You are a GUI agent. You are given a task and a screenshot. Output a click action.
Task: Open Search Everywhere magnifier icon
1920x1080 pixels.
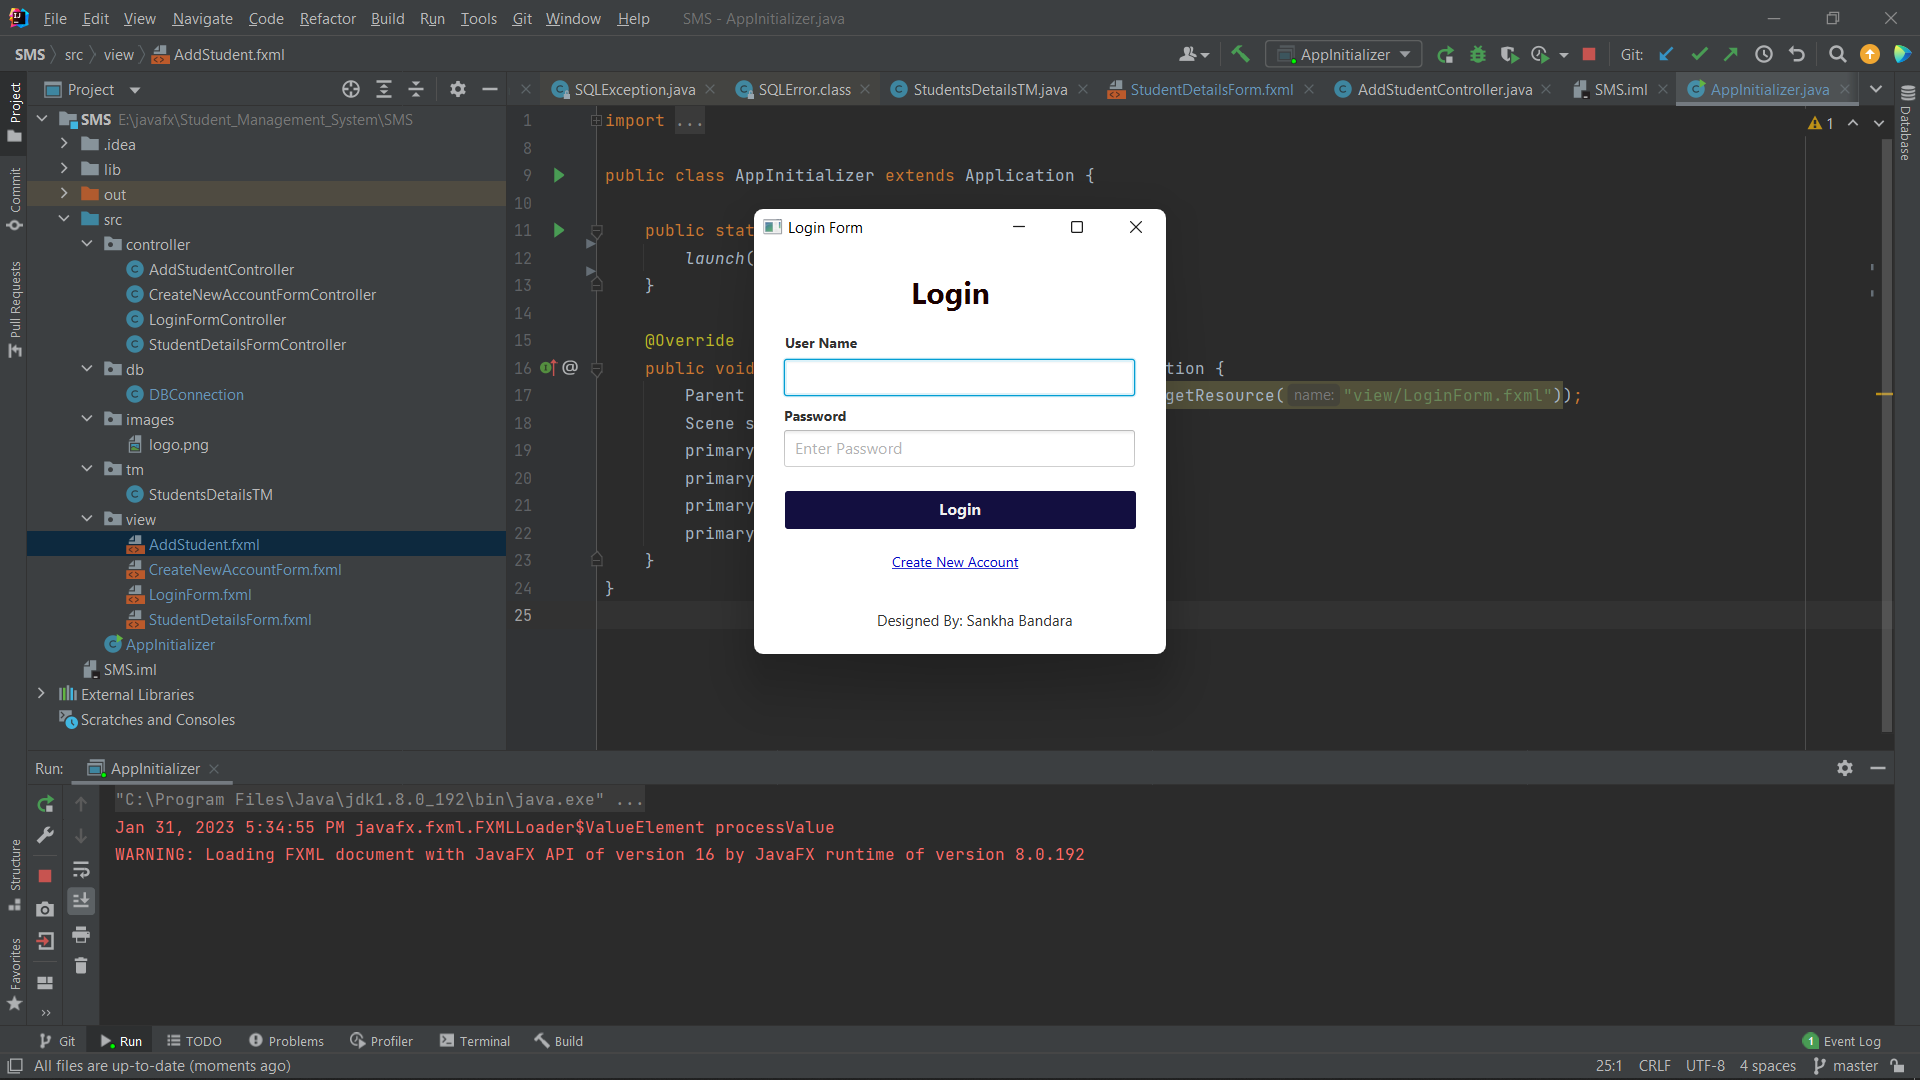coord(1837,54)
